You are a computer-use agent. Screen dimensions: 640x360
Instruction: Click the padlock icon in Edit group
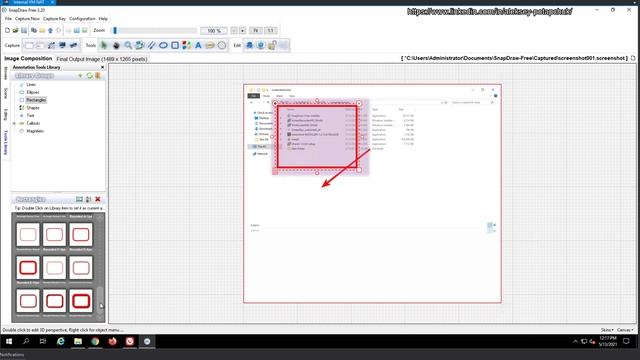pyautogui.click(x=272, y=45)
